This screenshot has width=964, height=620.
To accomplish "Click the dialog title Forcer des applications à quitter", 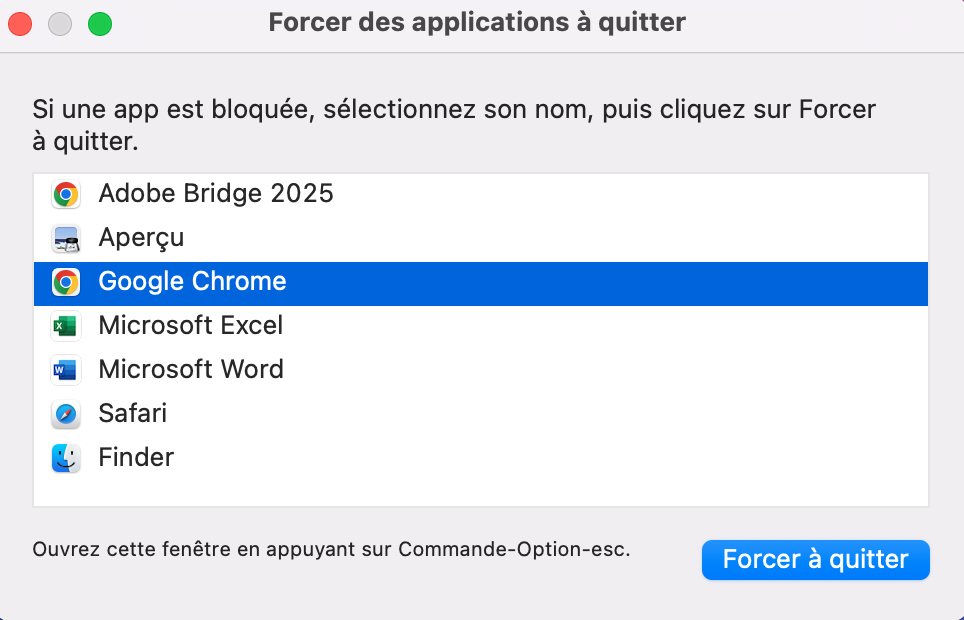I will [x=476, y=22].
